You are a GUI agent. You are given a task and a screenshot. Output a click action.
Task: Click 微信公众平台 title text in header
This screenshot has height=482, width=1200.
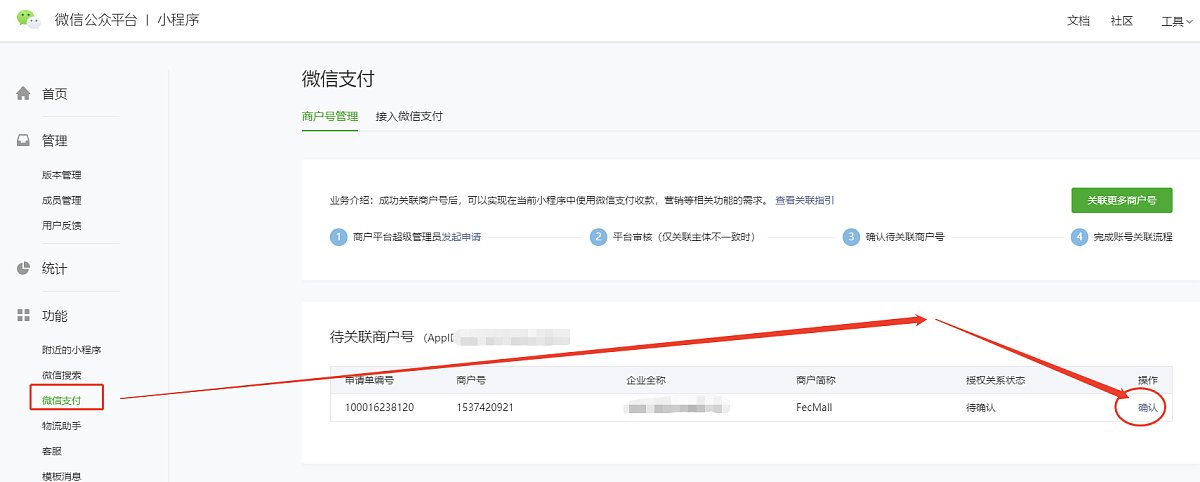pyautogui.click(x=97, y=20)
